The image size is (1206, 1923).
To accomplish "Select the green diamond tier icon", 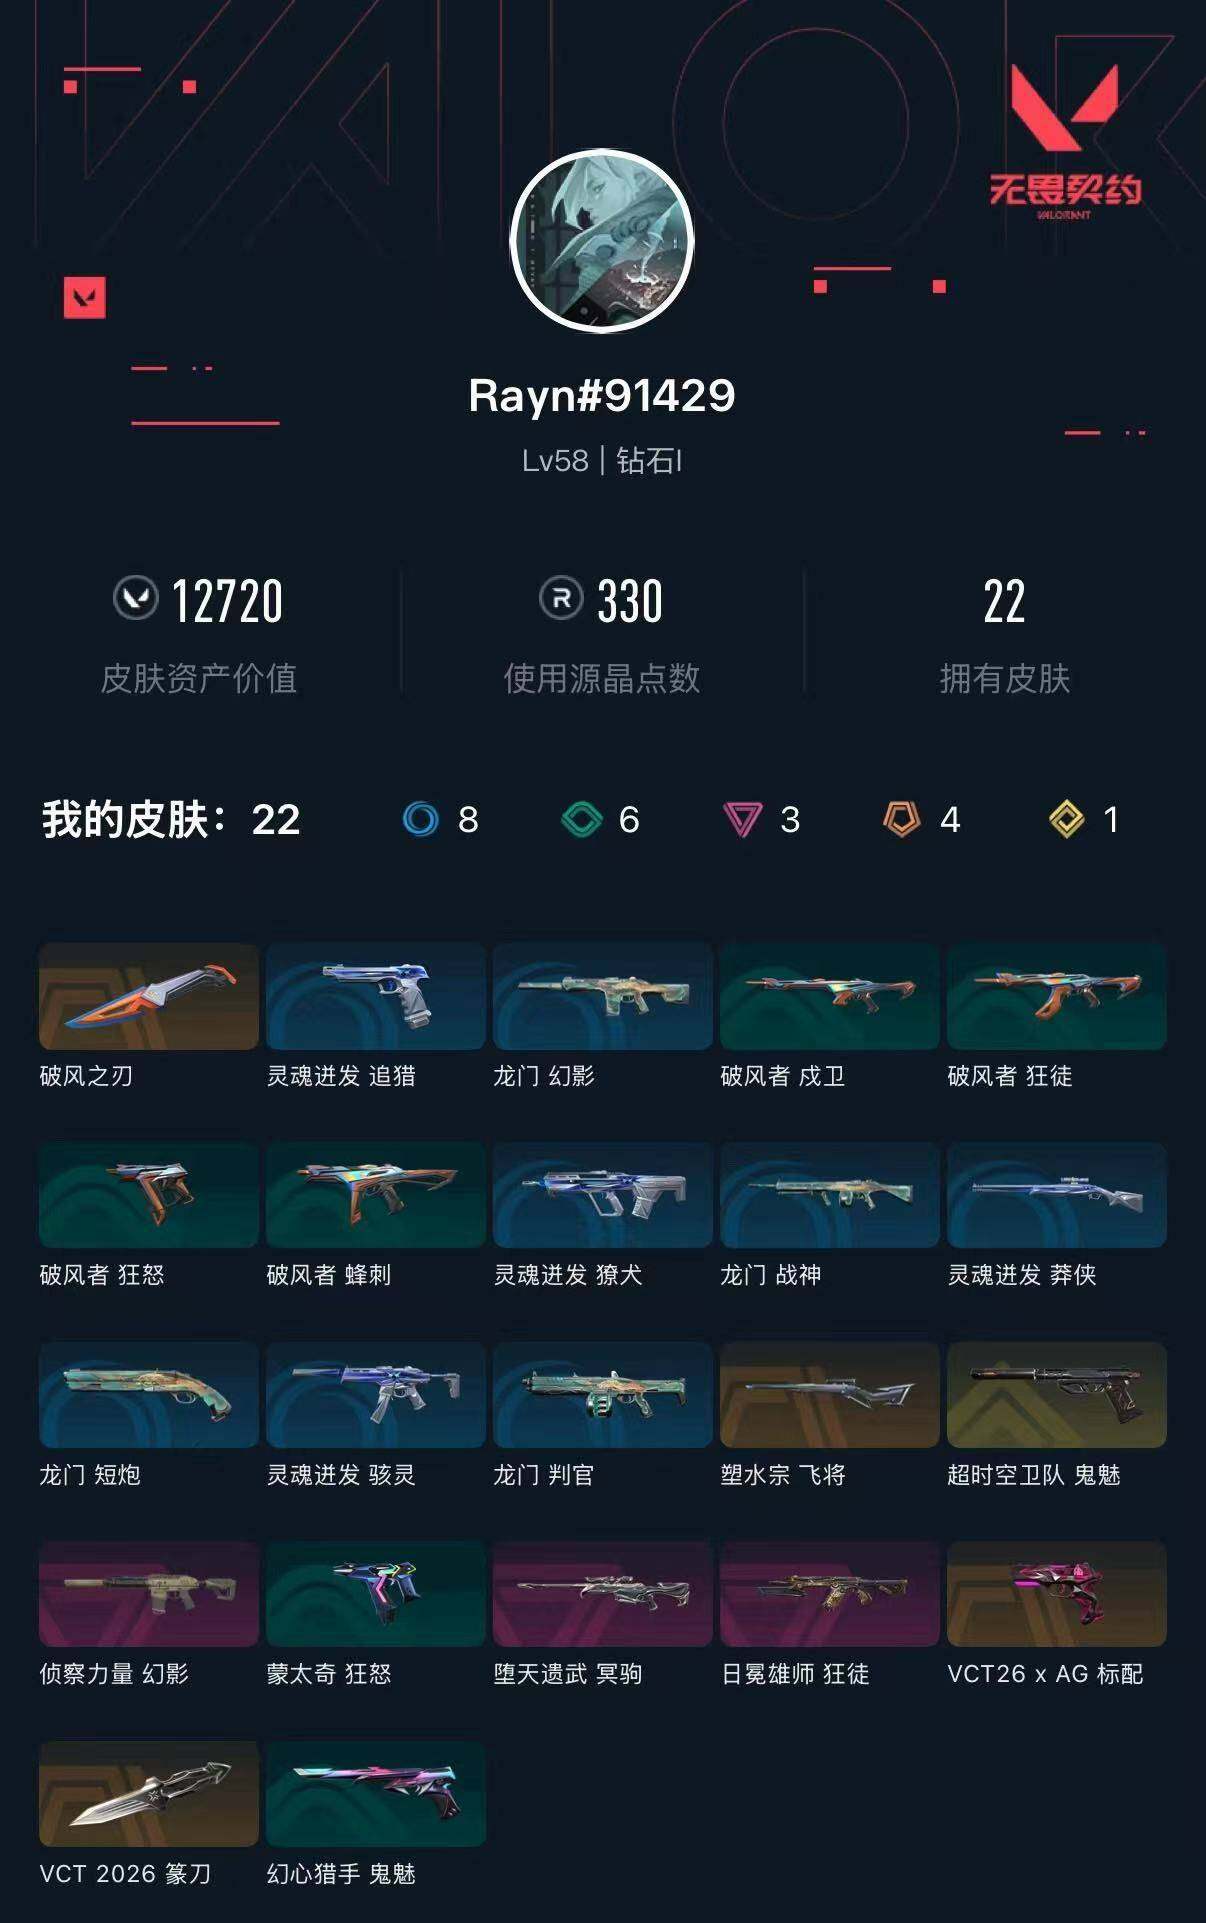I will 581,820.
